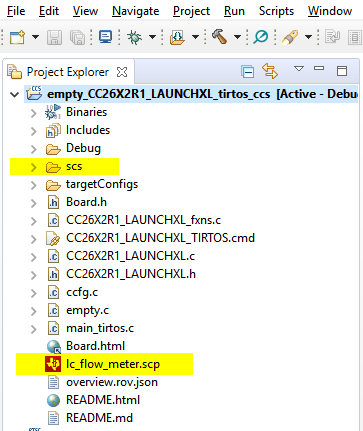Screen dimensions: 363x431
Task: Select the README.html file
Action: pos(103,400)
